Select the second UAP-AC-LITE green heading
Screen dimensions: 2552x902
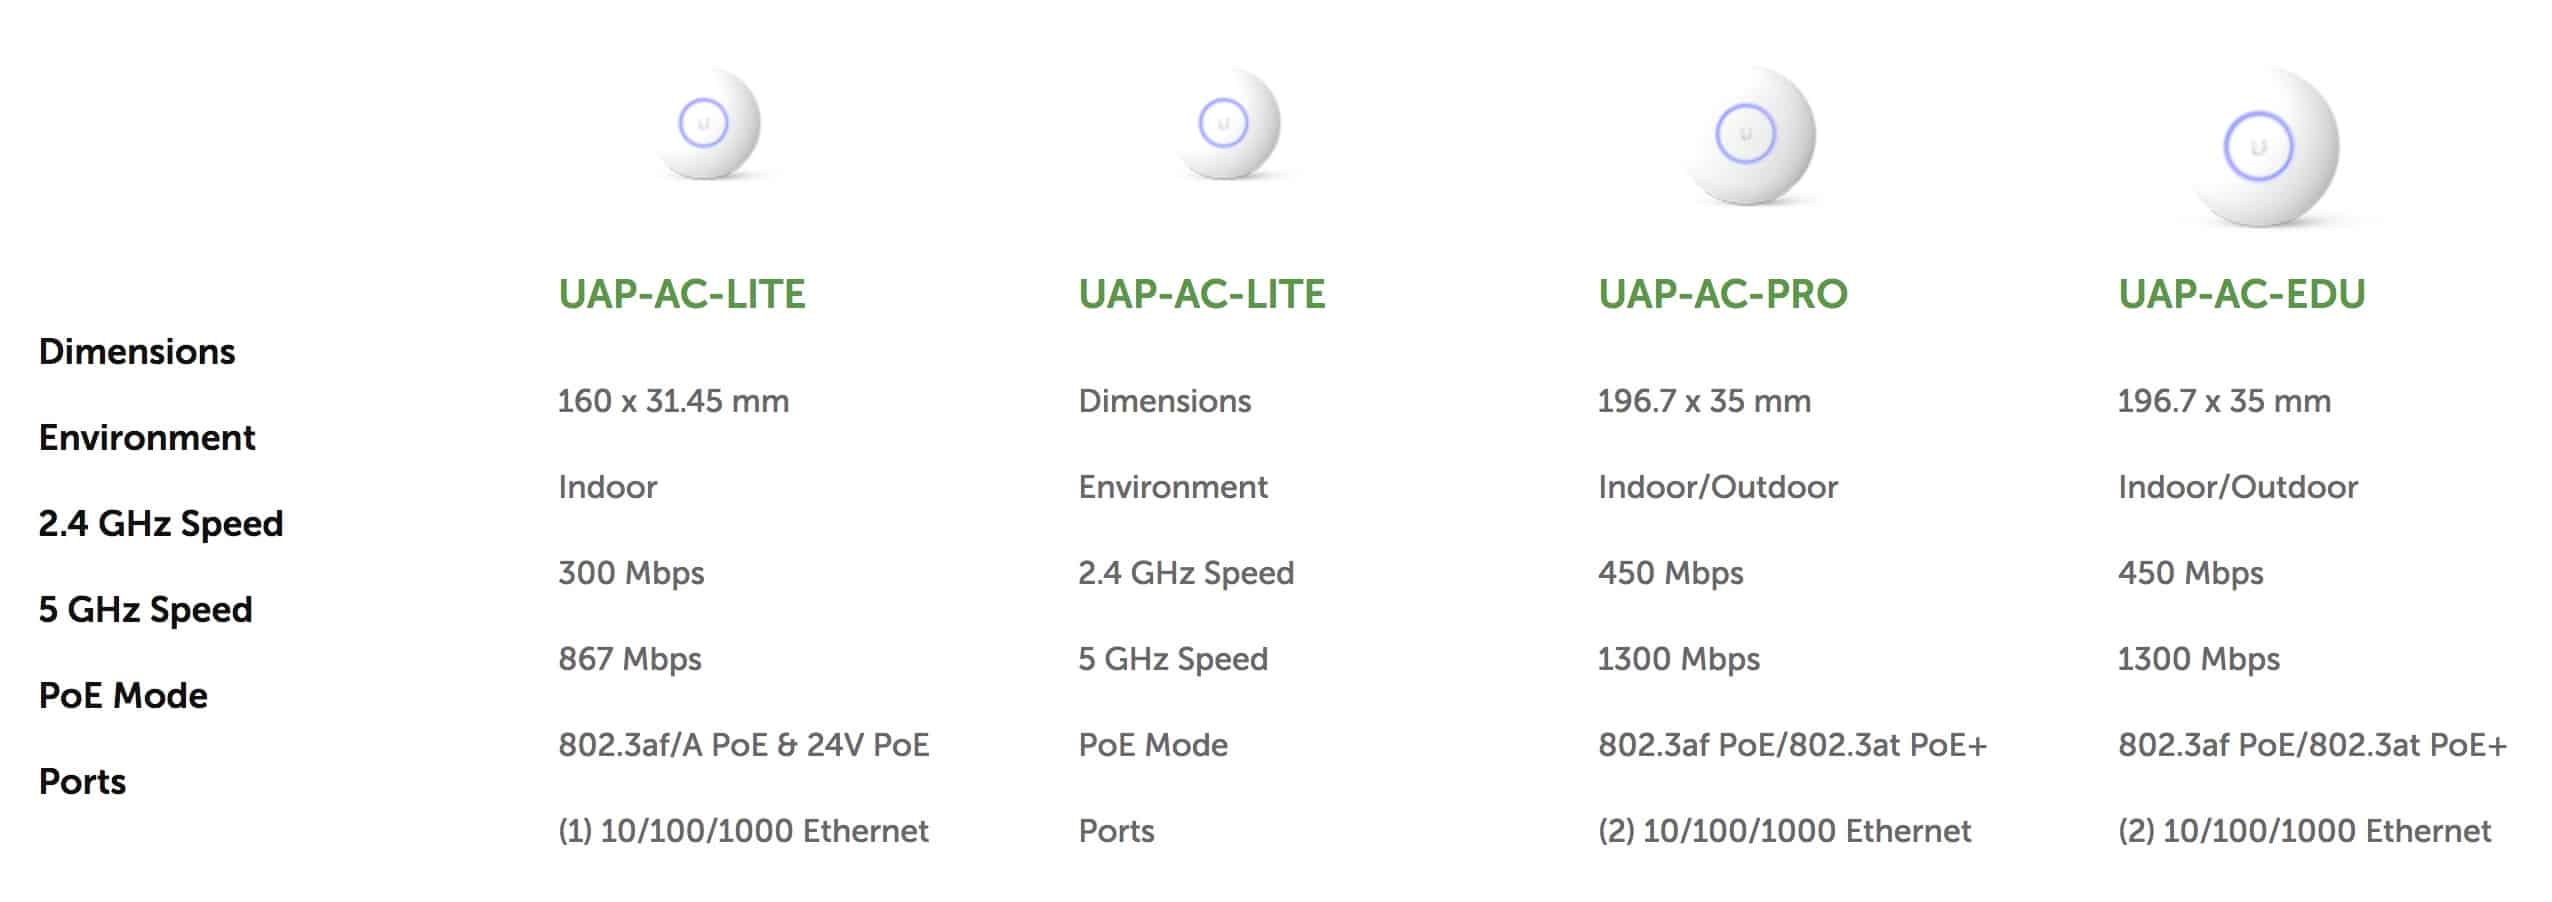(1201, 294)
